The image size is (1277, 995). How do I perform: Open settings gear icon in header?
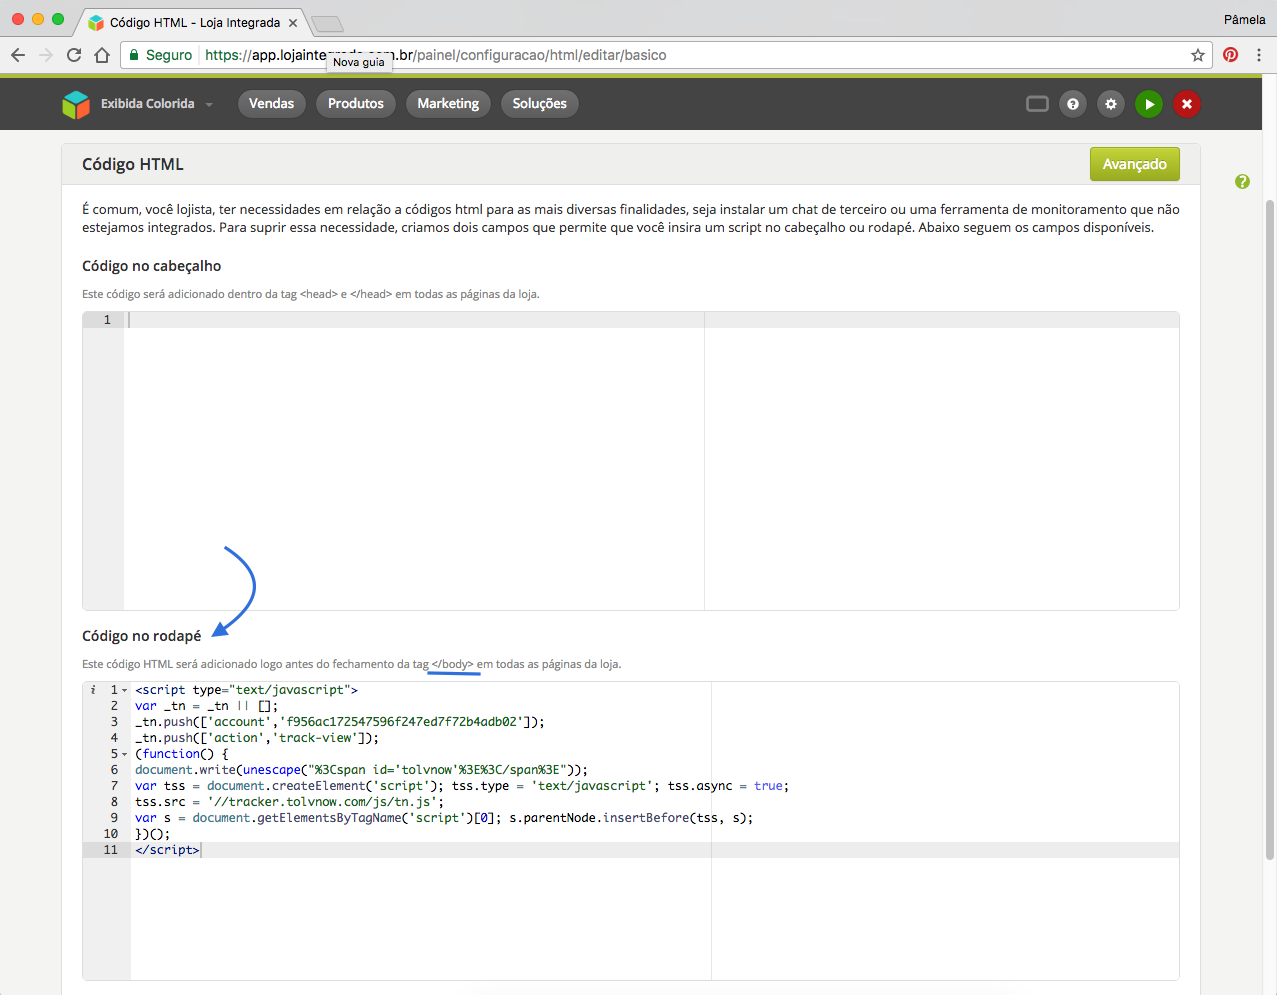click(x=1111, y=104)
